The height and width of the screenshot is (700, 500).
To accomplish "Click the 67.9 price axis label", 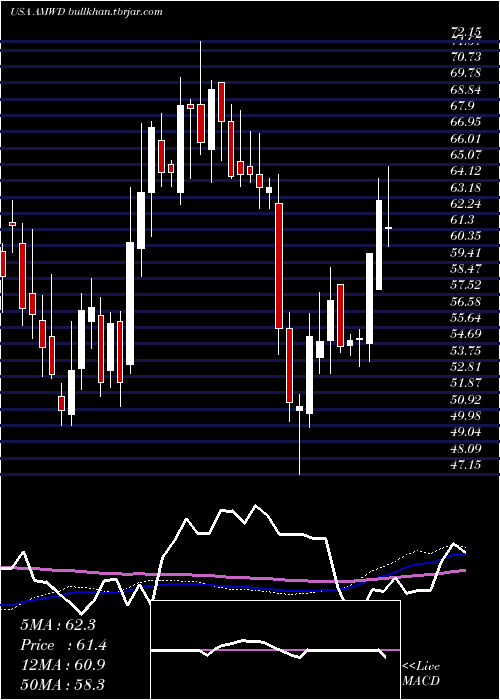I will tap(463, 106).
